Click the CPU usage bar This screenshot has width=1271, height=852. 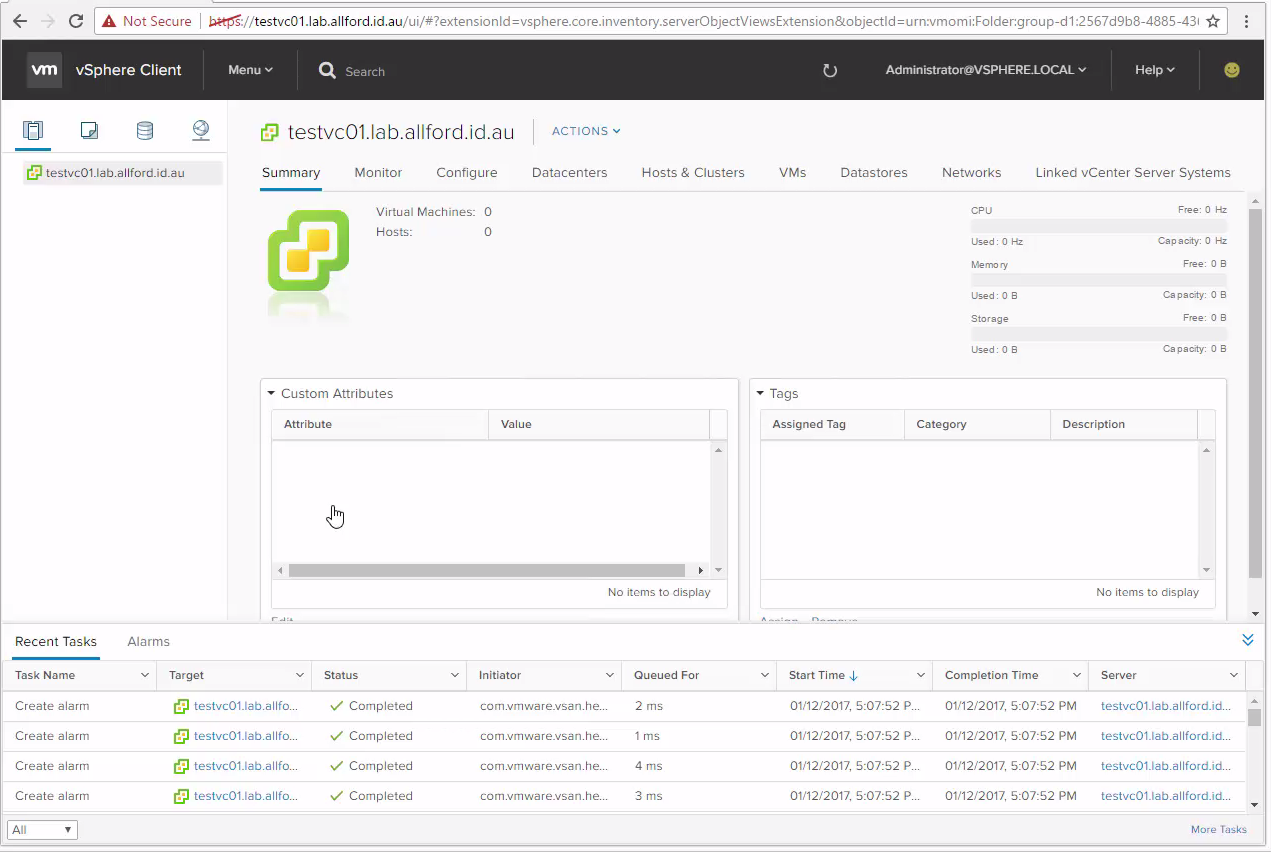point(1098,226)
